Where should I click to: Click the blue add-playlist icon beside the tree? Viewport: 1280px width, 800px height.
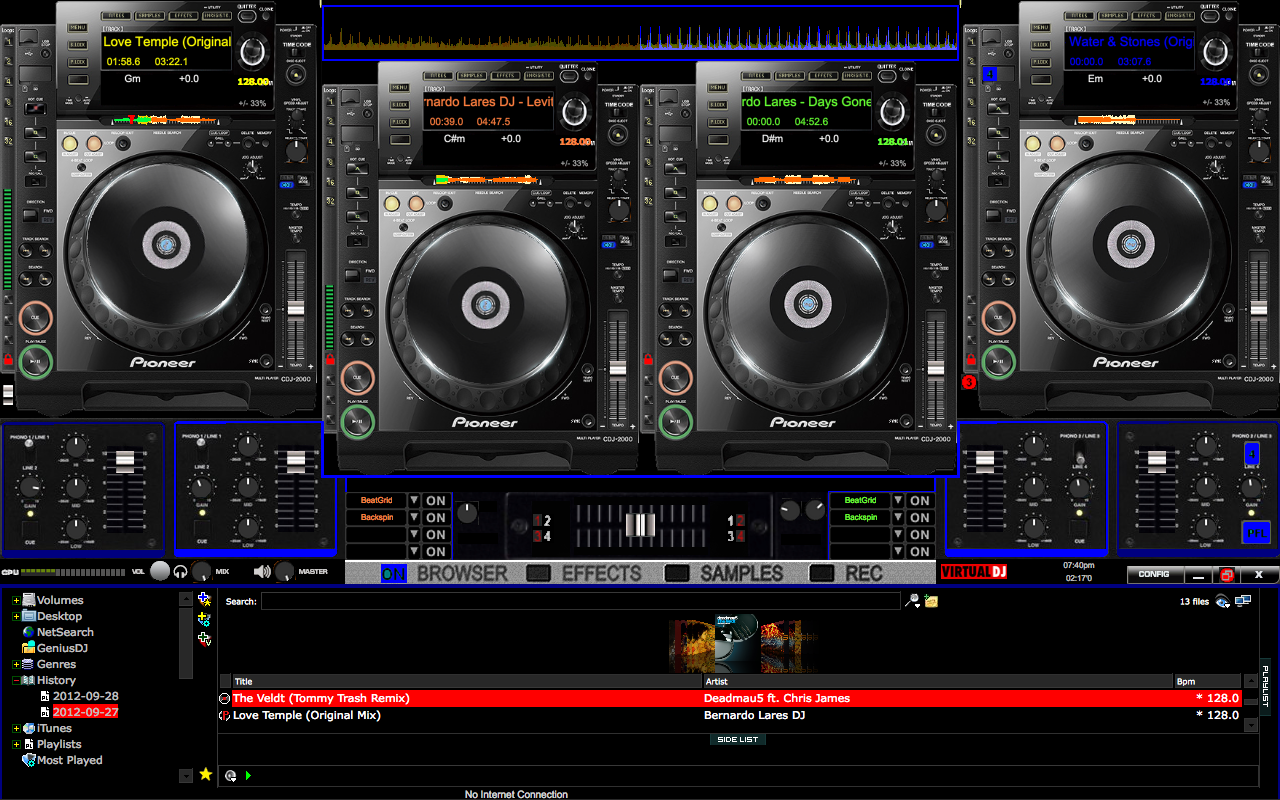click(205, 598)
